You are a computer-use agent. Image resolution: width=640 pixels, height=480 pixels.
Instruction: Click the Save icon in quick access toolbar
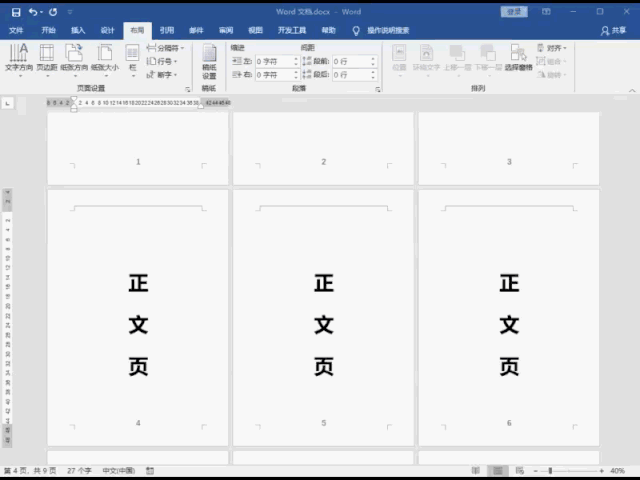(16, 12)
